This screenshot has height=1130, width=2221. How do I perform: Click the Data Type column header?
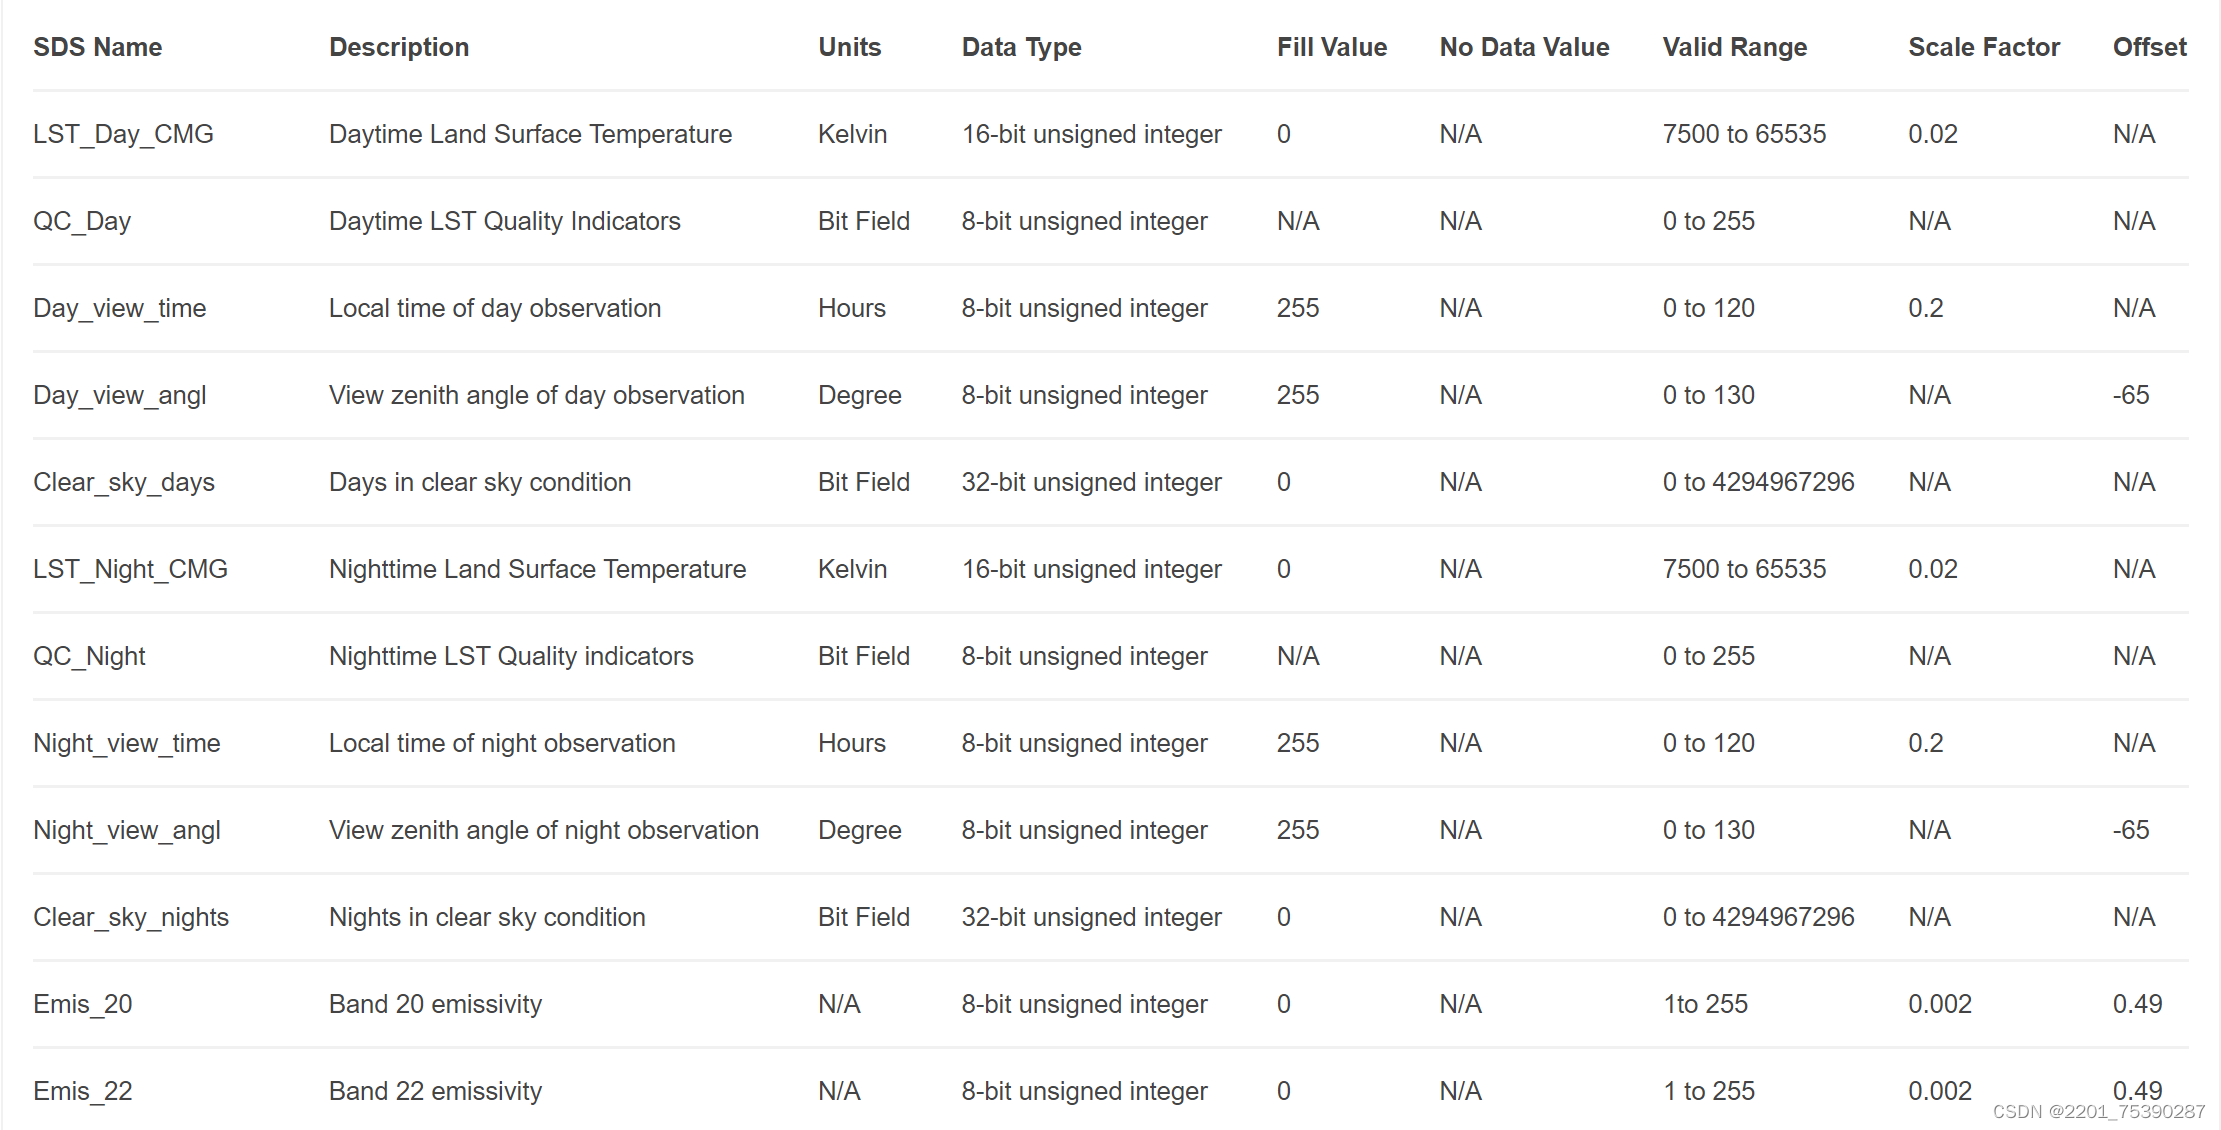click(1021, 47)
